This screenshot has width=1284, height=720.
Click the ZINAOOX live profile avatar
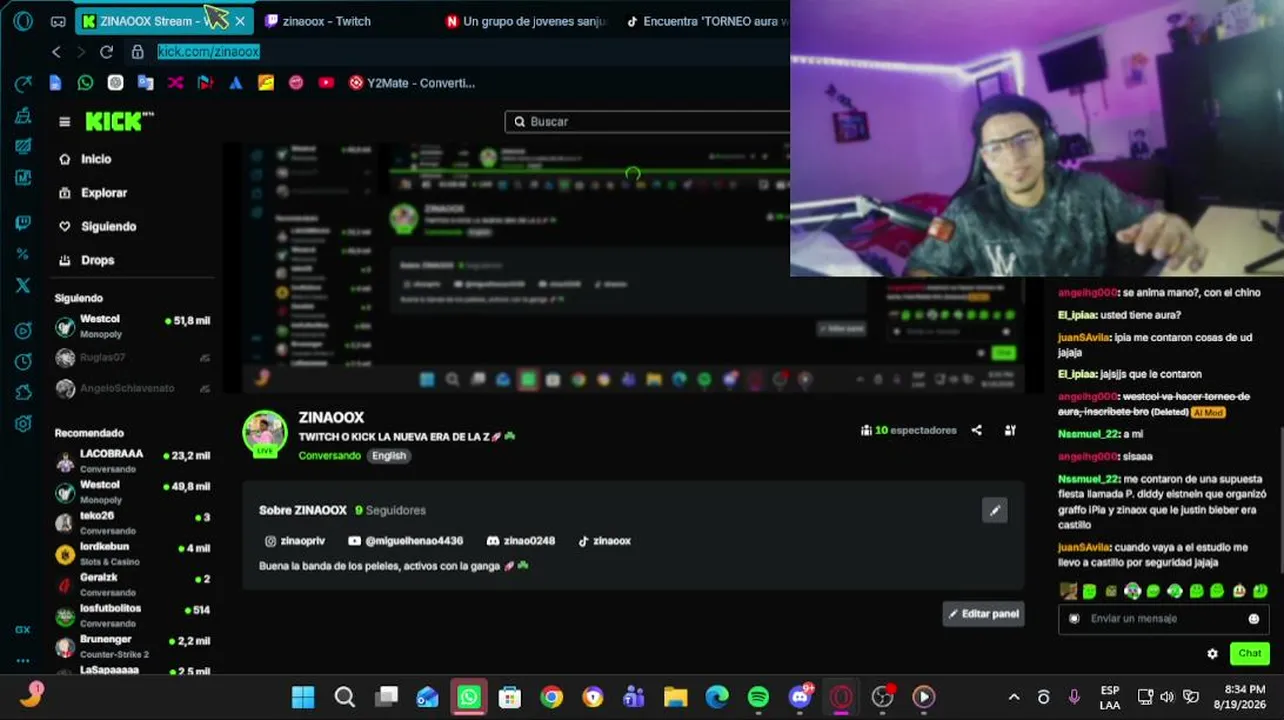pyautogui.click(x=265, y=434)
